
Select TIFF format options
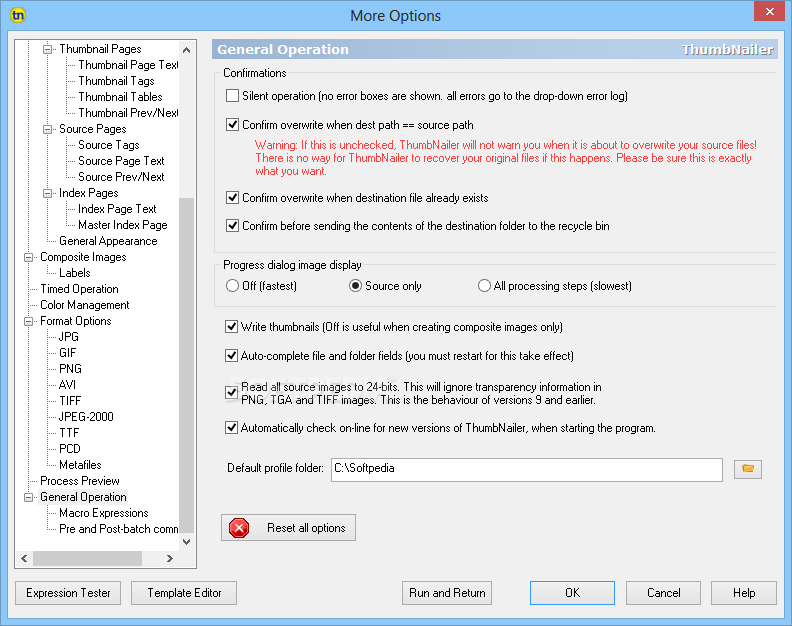70,401
